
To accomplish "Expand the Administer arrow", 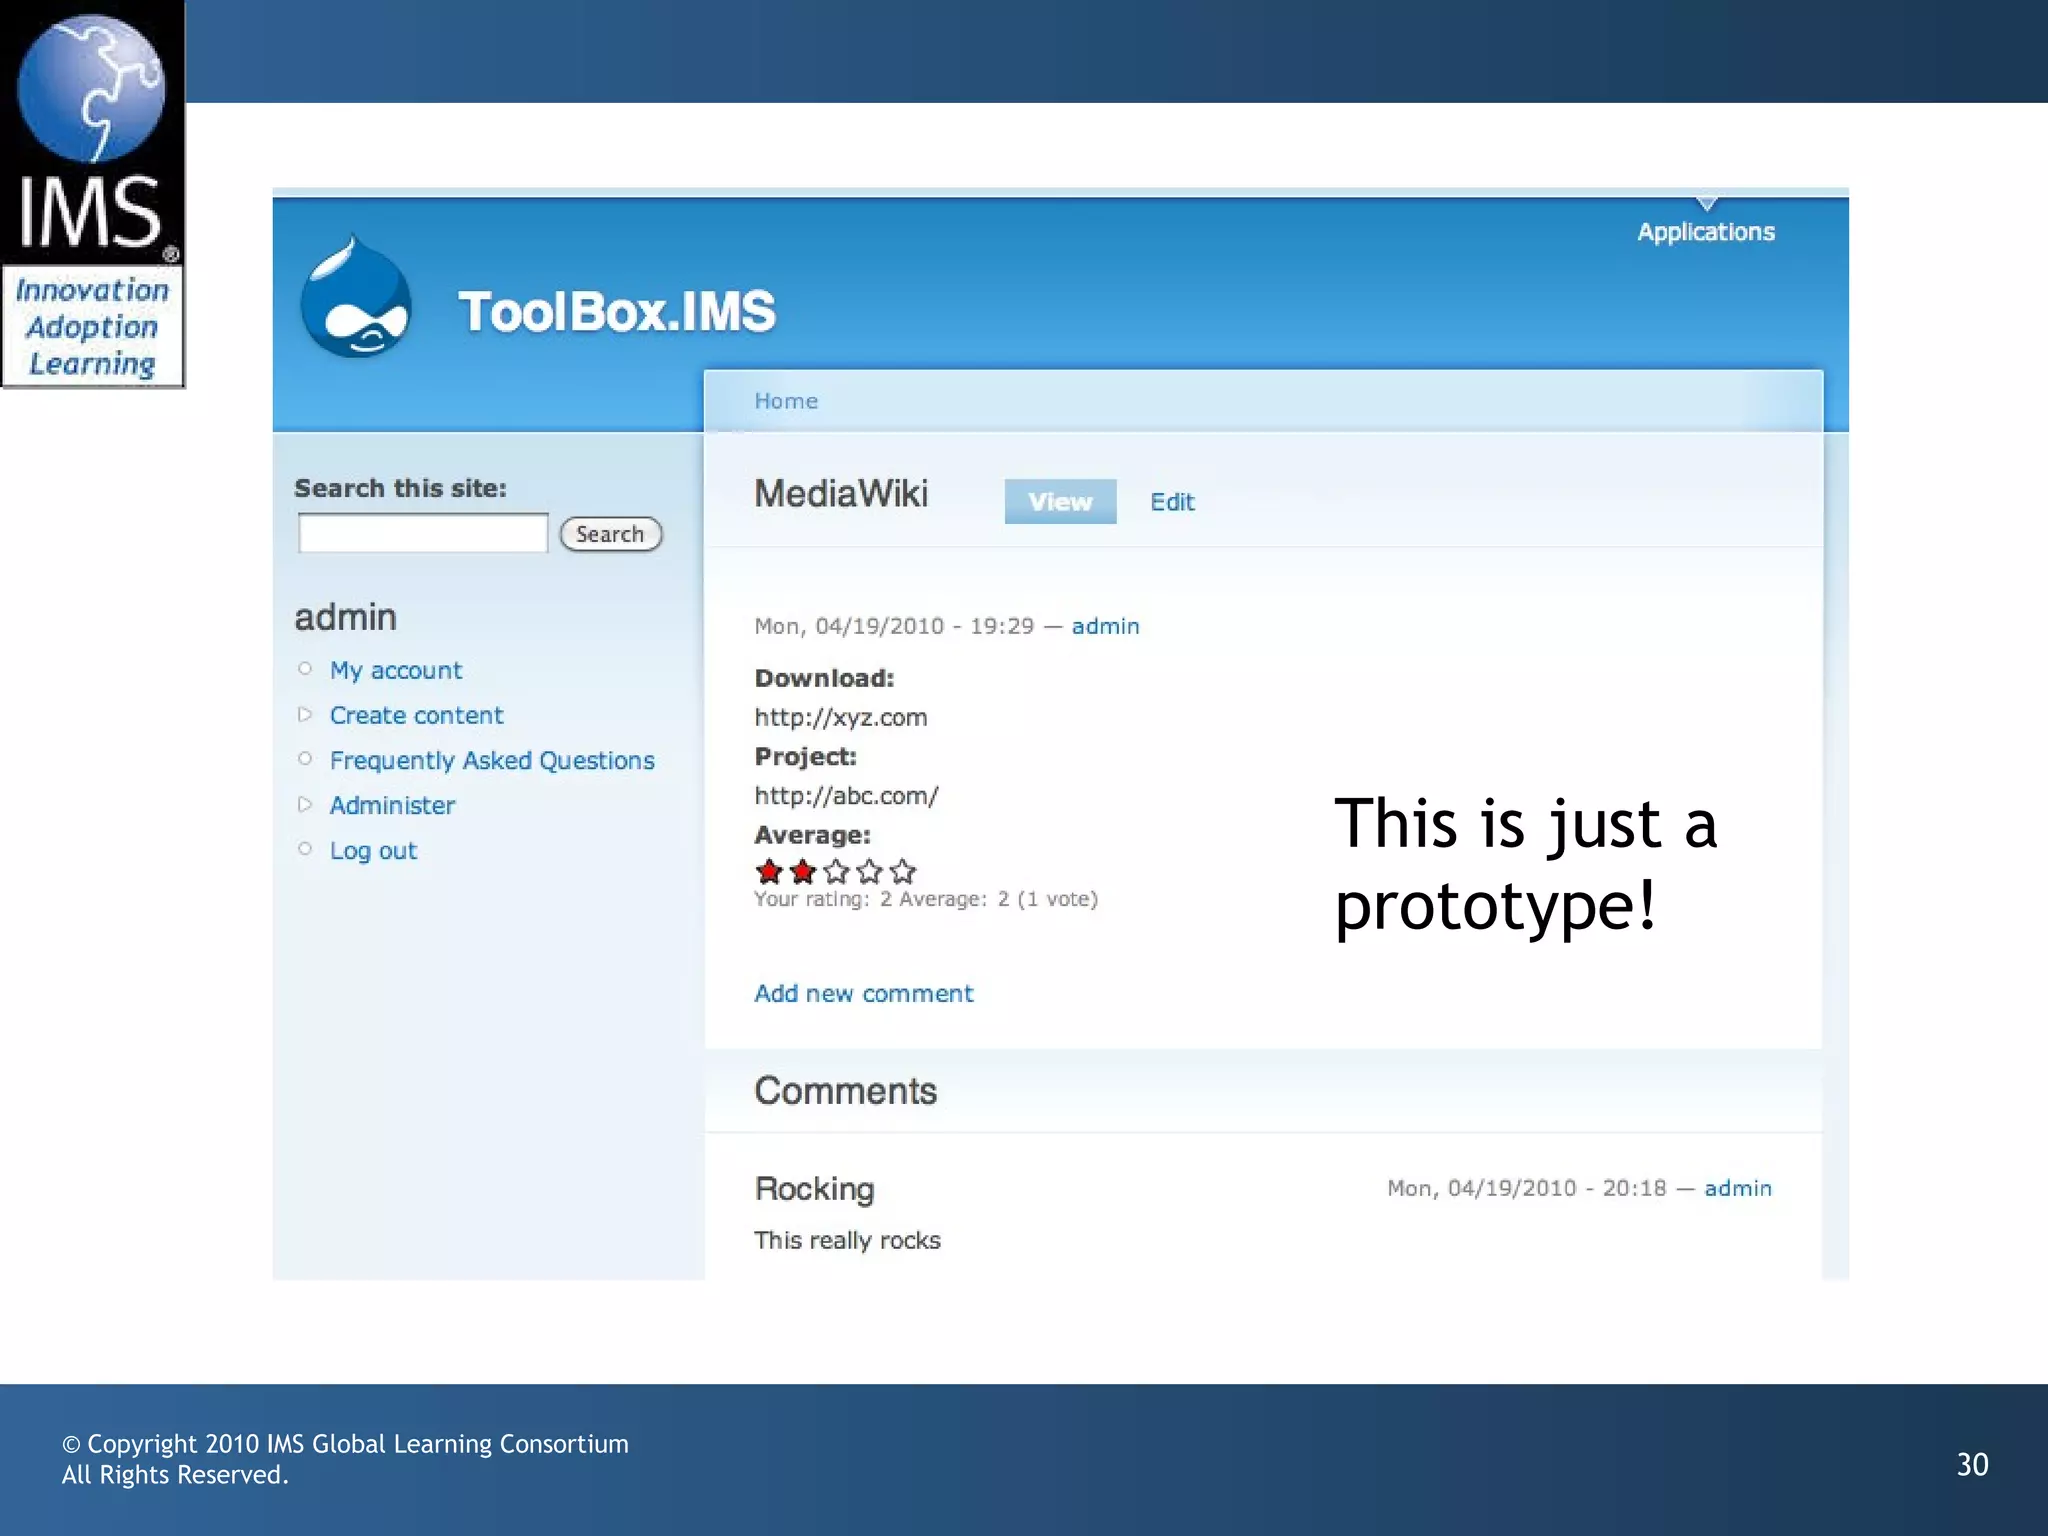I will (x=305, y=804).
